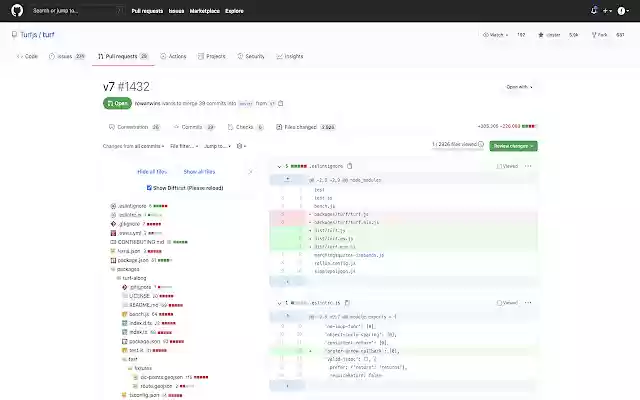Open the Commits tab of the pull request
640x400 pixels.
193,127
